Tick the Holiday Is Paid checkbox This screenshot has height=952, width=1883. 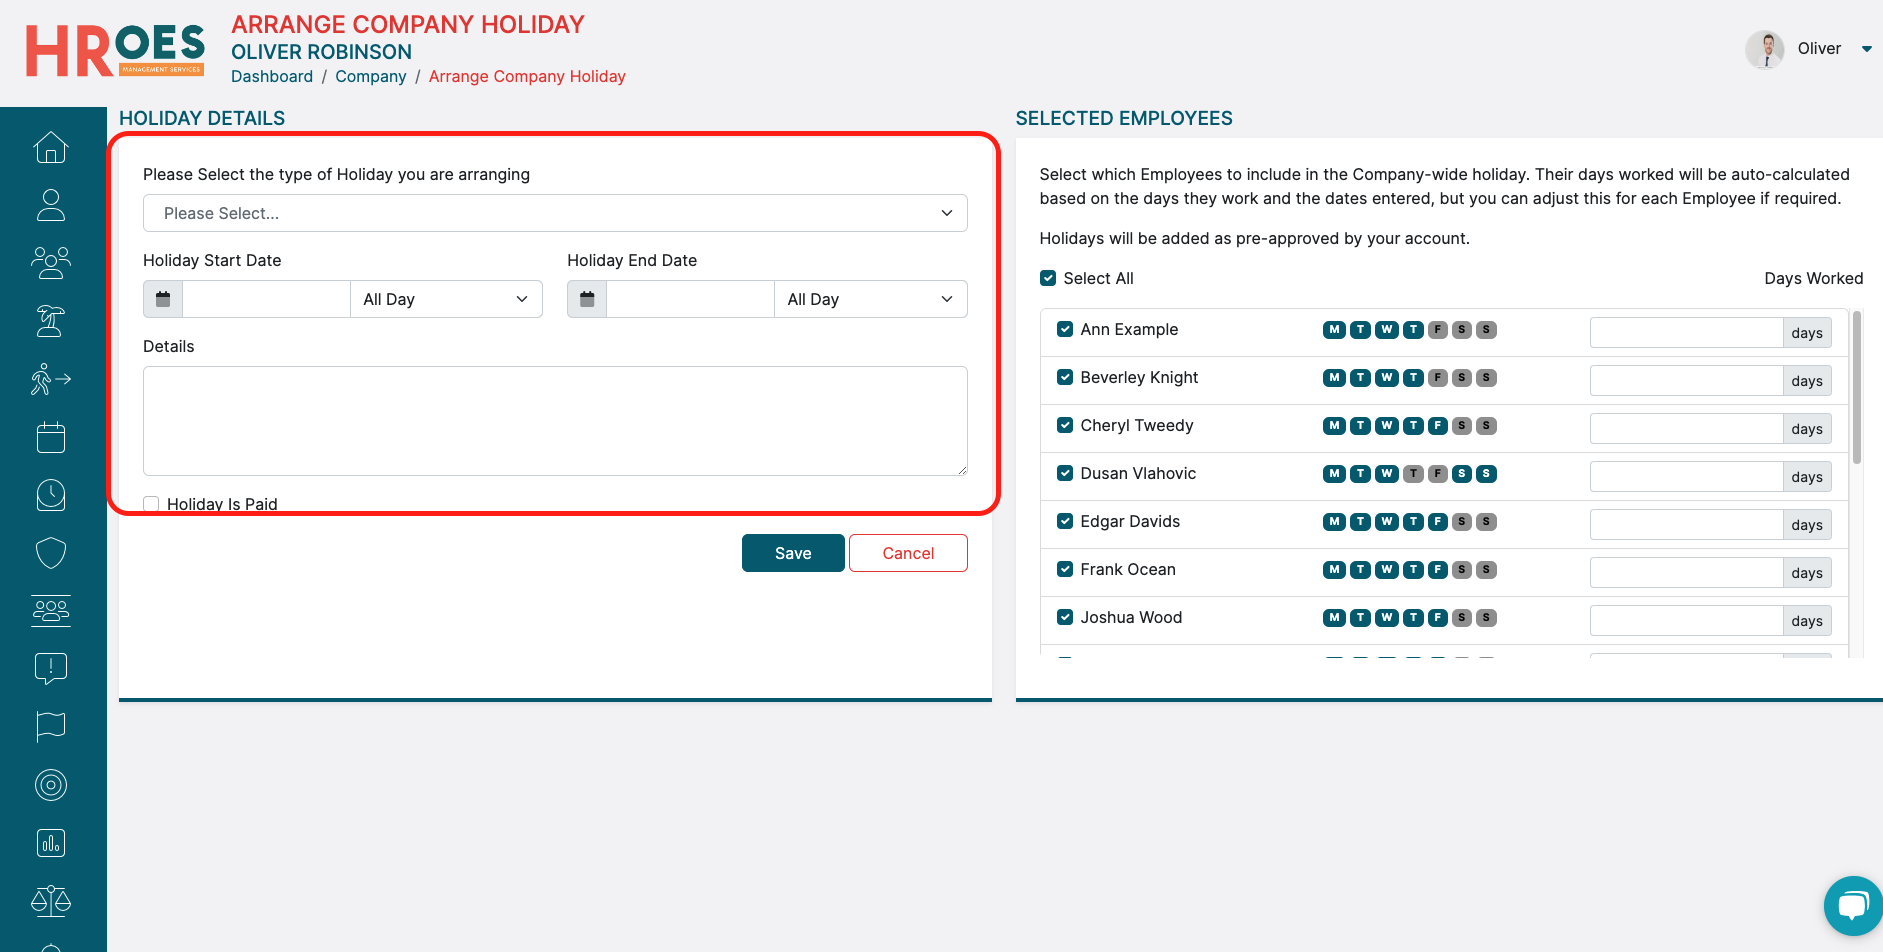click(151, 504)
